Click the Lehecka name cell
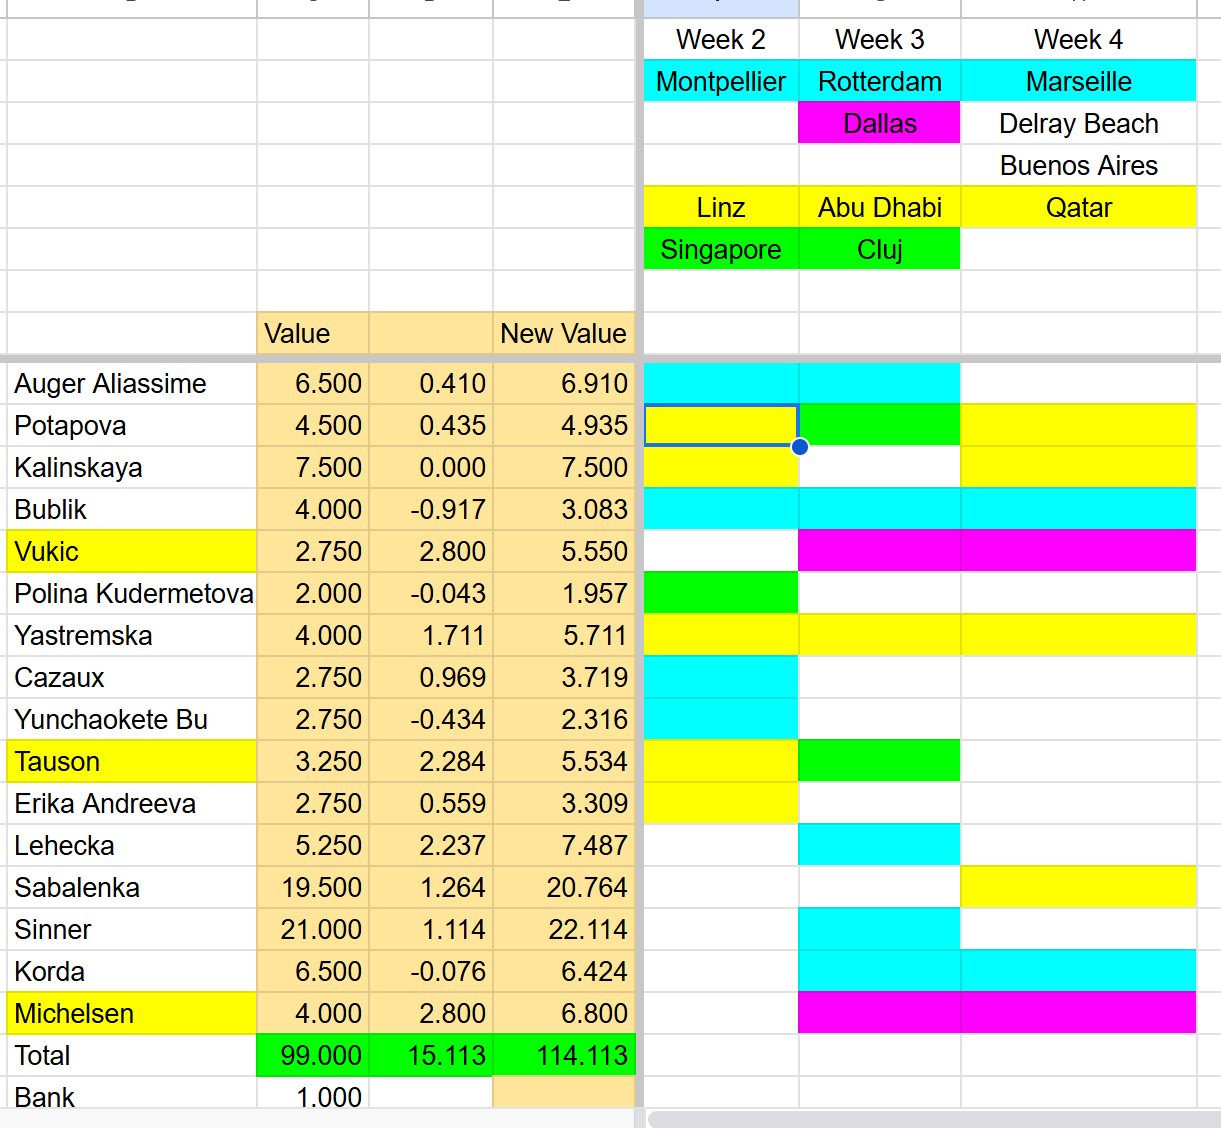1221x1128 pixels. 132,846
